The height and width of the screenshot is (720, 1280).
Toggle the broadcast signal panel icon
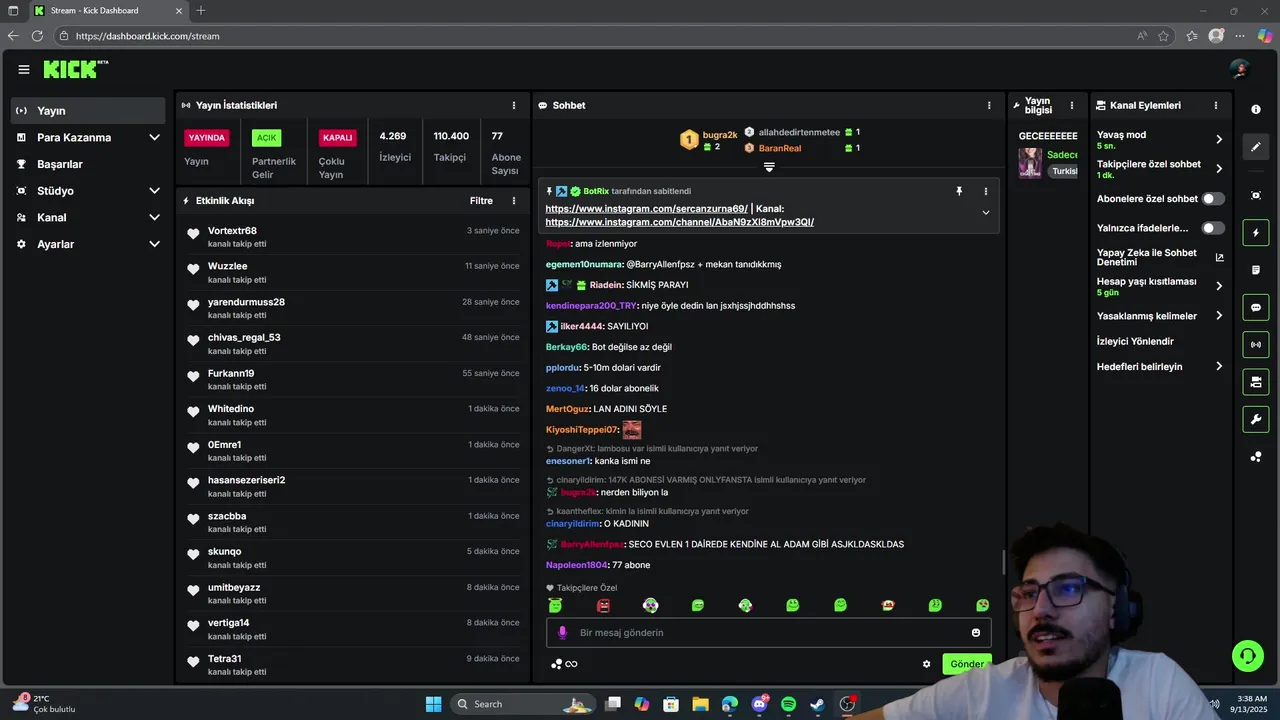coord(1256,345)
